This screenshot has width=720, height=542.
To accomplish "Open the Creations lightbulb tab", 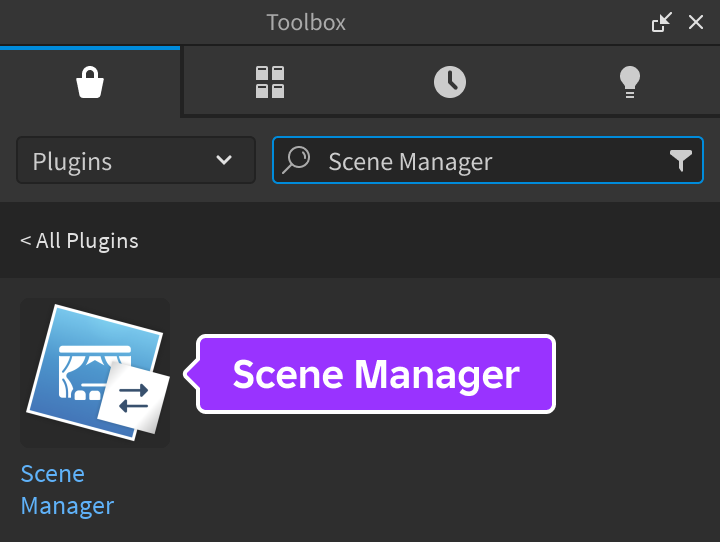I will coord(629,82).
